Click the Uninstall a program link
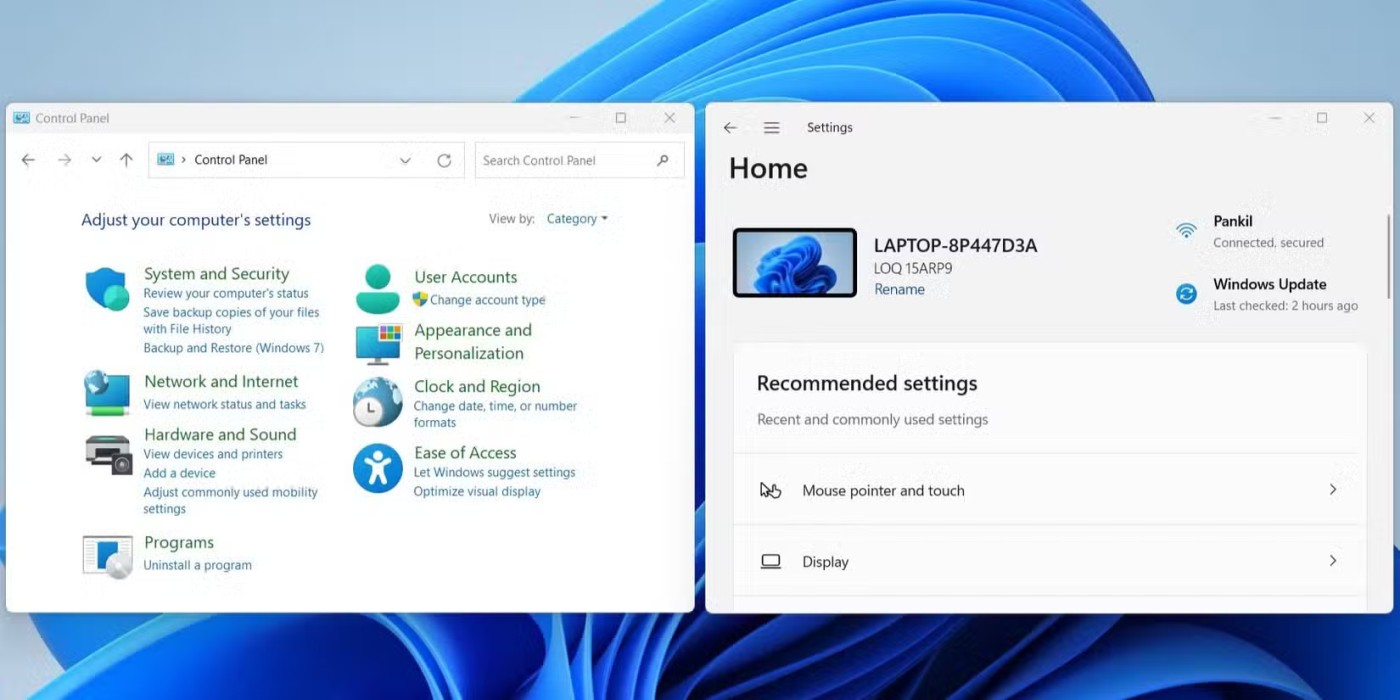Image resolution: width=1400 pixels, height=700 pixels. tap(197, 565)
